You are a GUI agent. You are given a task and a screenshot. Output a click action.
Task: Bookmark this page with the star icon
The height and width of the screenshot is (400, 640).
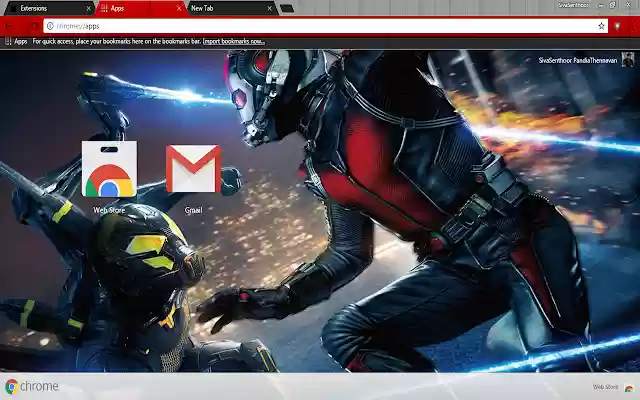coord(601,26)
